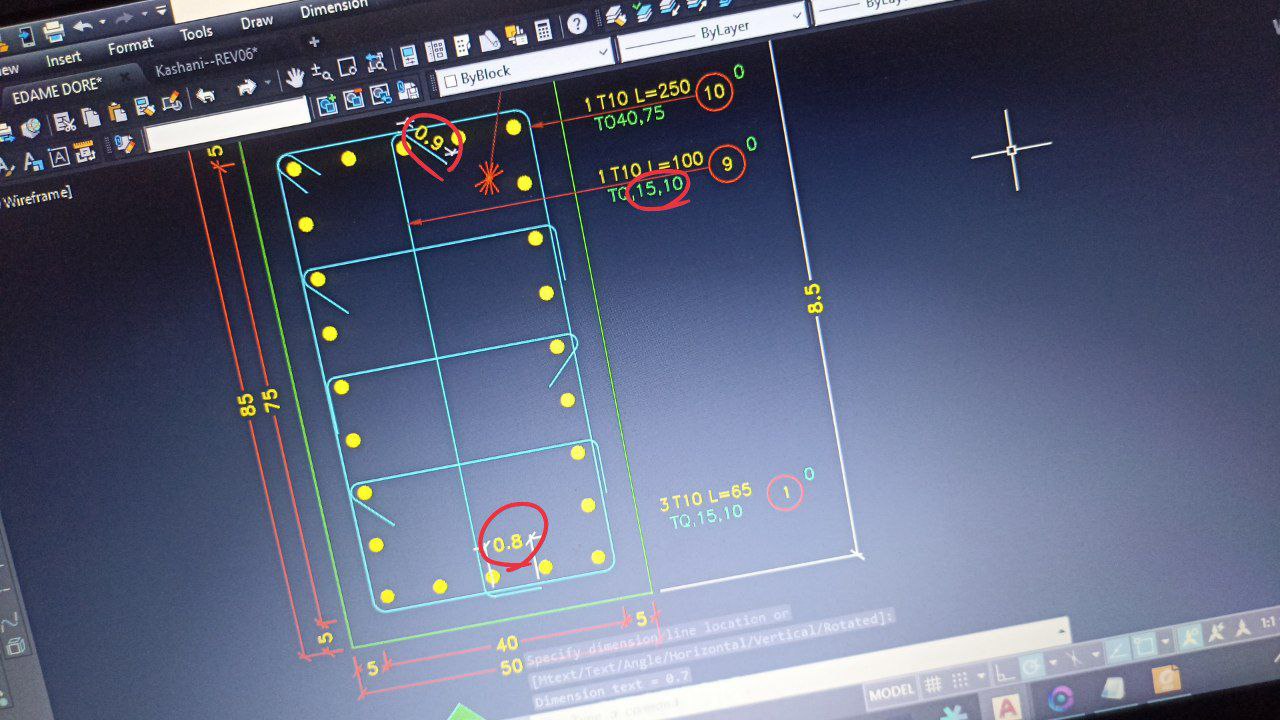Viewport: 1280px width, 720px height.
Task: Click the empty layer combo box field
Action: click(227, 122)
